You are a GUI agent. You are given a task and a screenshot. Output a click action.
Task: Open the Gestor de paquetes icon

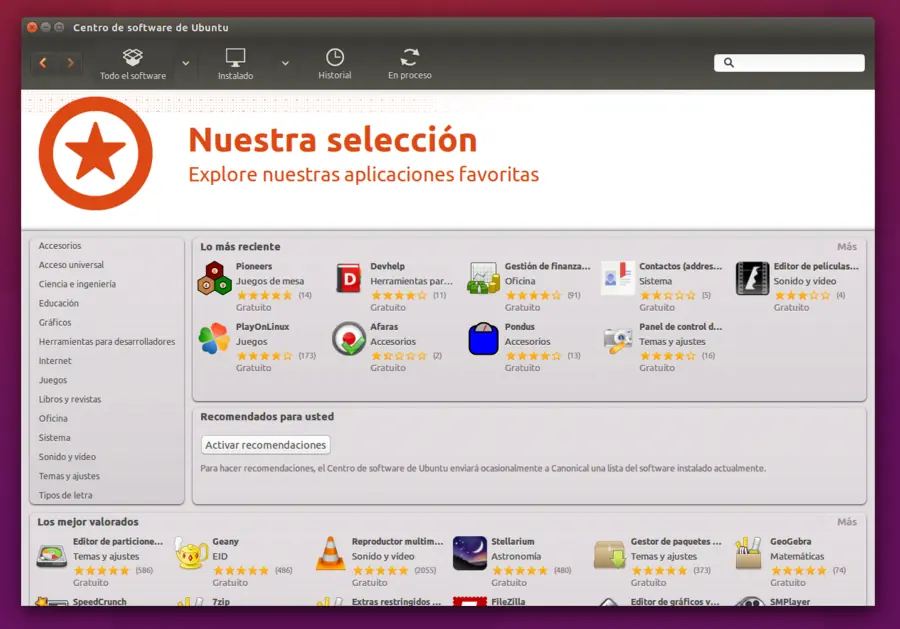point(610,554)
